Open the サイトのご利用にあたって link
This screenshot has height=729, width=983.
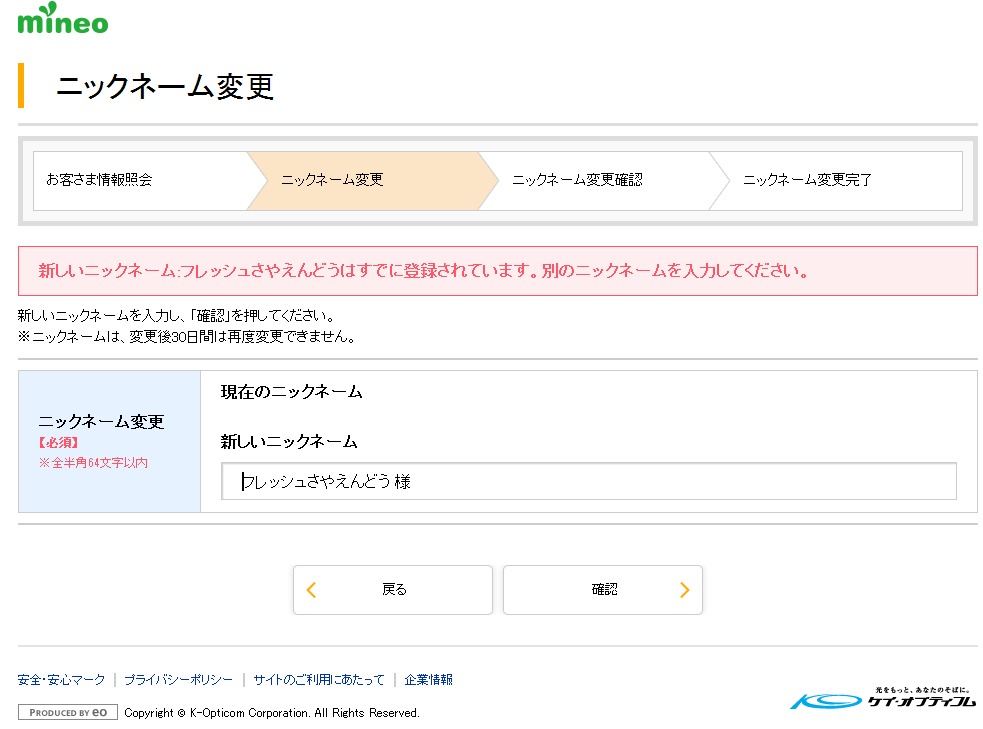pos(318,680)
